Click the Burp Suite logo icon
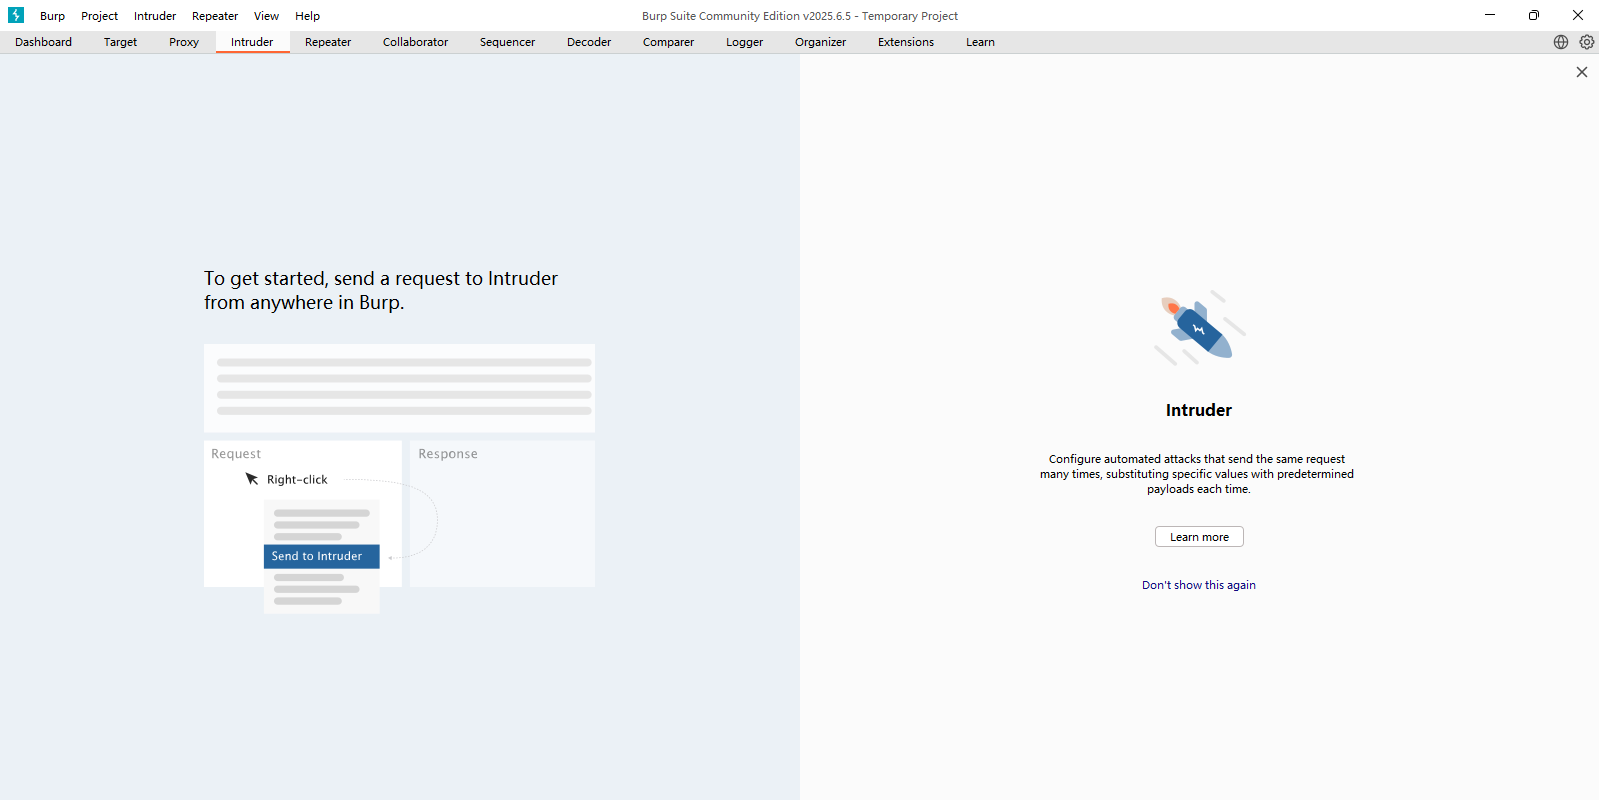The image size is (1599, 800). [16, 15]
